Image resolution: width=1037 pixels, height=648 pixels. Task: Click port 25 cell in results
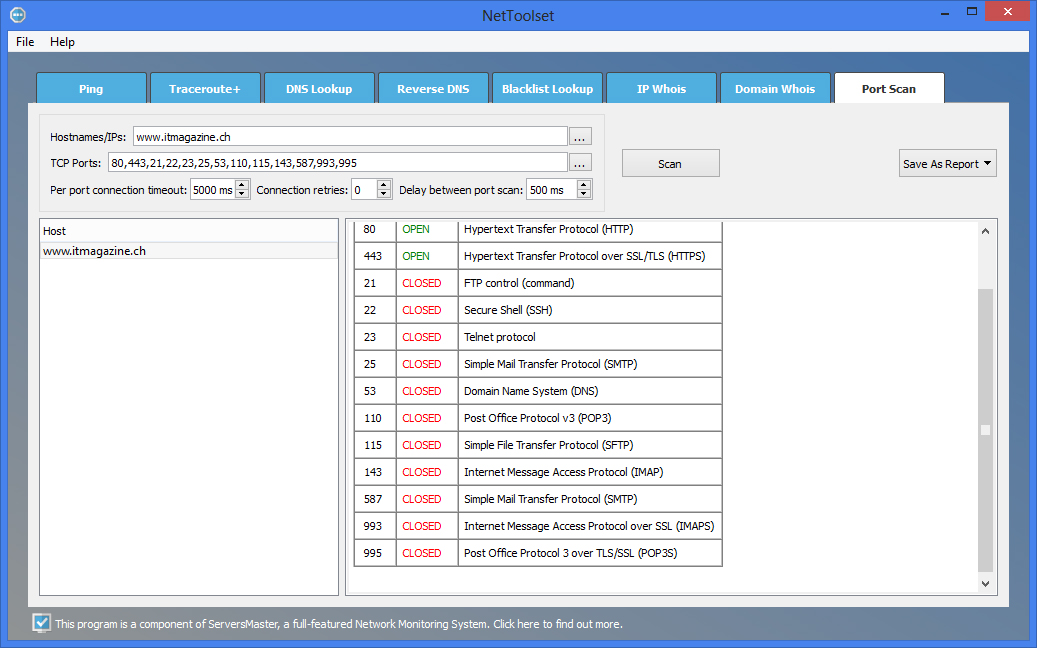tap(375, 364)
